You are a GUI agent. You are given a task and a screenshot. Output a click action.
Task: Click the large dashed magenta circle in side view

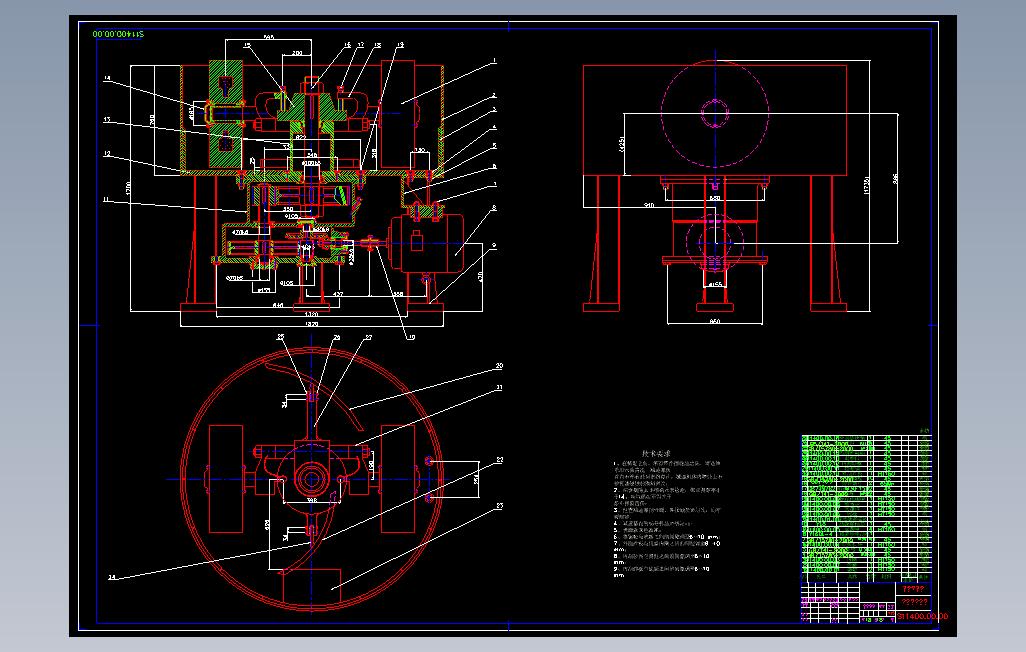[x=715, y=114]
